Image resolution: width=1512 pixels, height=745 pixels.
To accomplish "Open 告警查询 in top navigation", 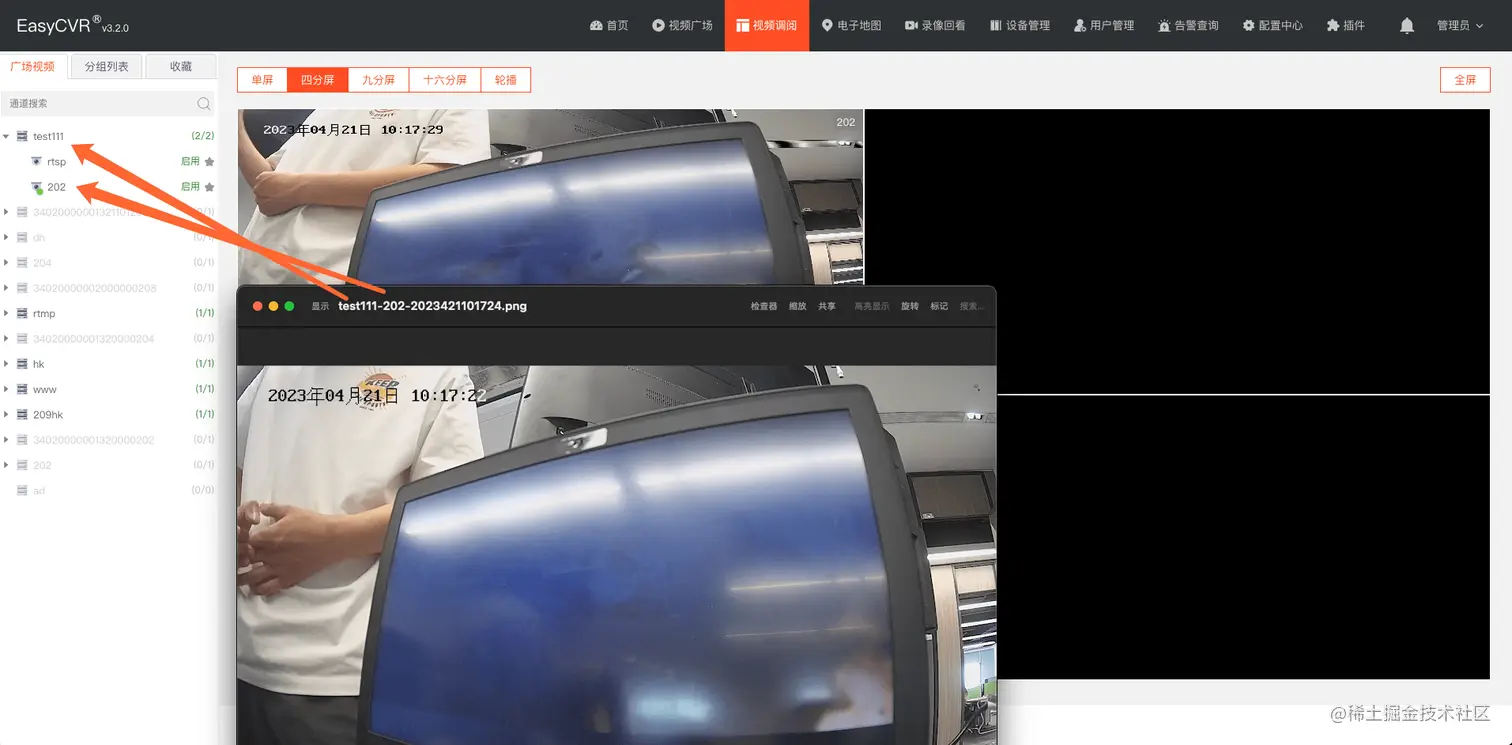I will click(x=1188, y=25).
